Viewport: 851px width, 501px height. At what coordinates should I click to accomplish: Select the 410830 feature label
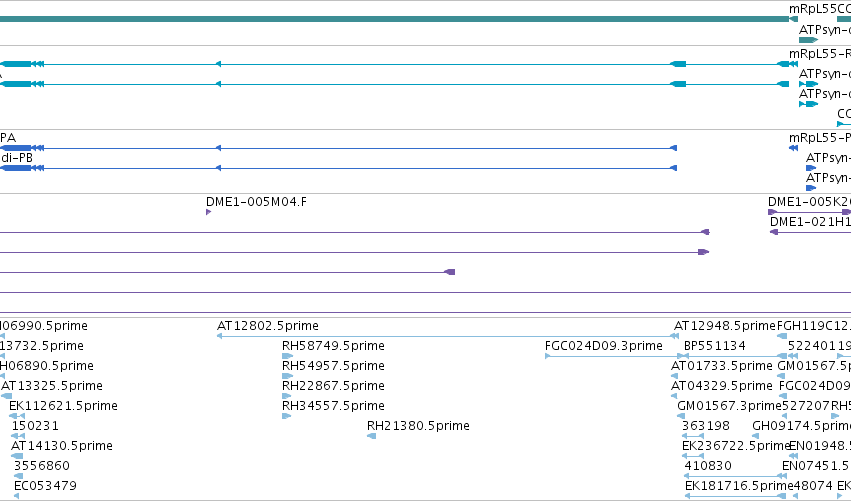[708, 466]
